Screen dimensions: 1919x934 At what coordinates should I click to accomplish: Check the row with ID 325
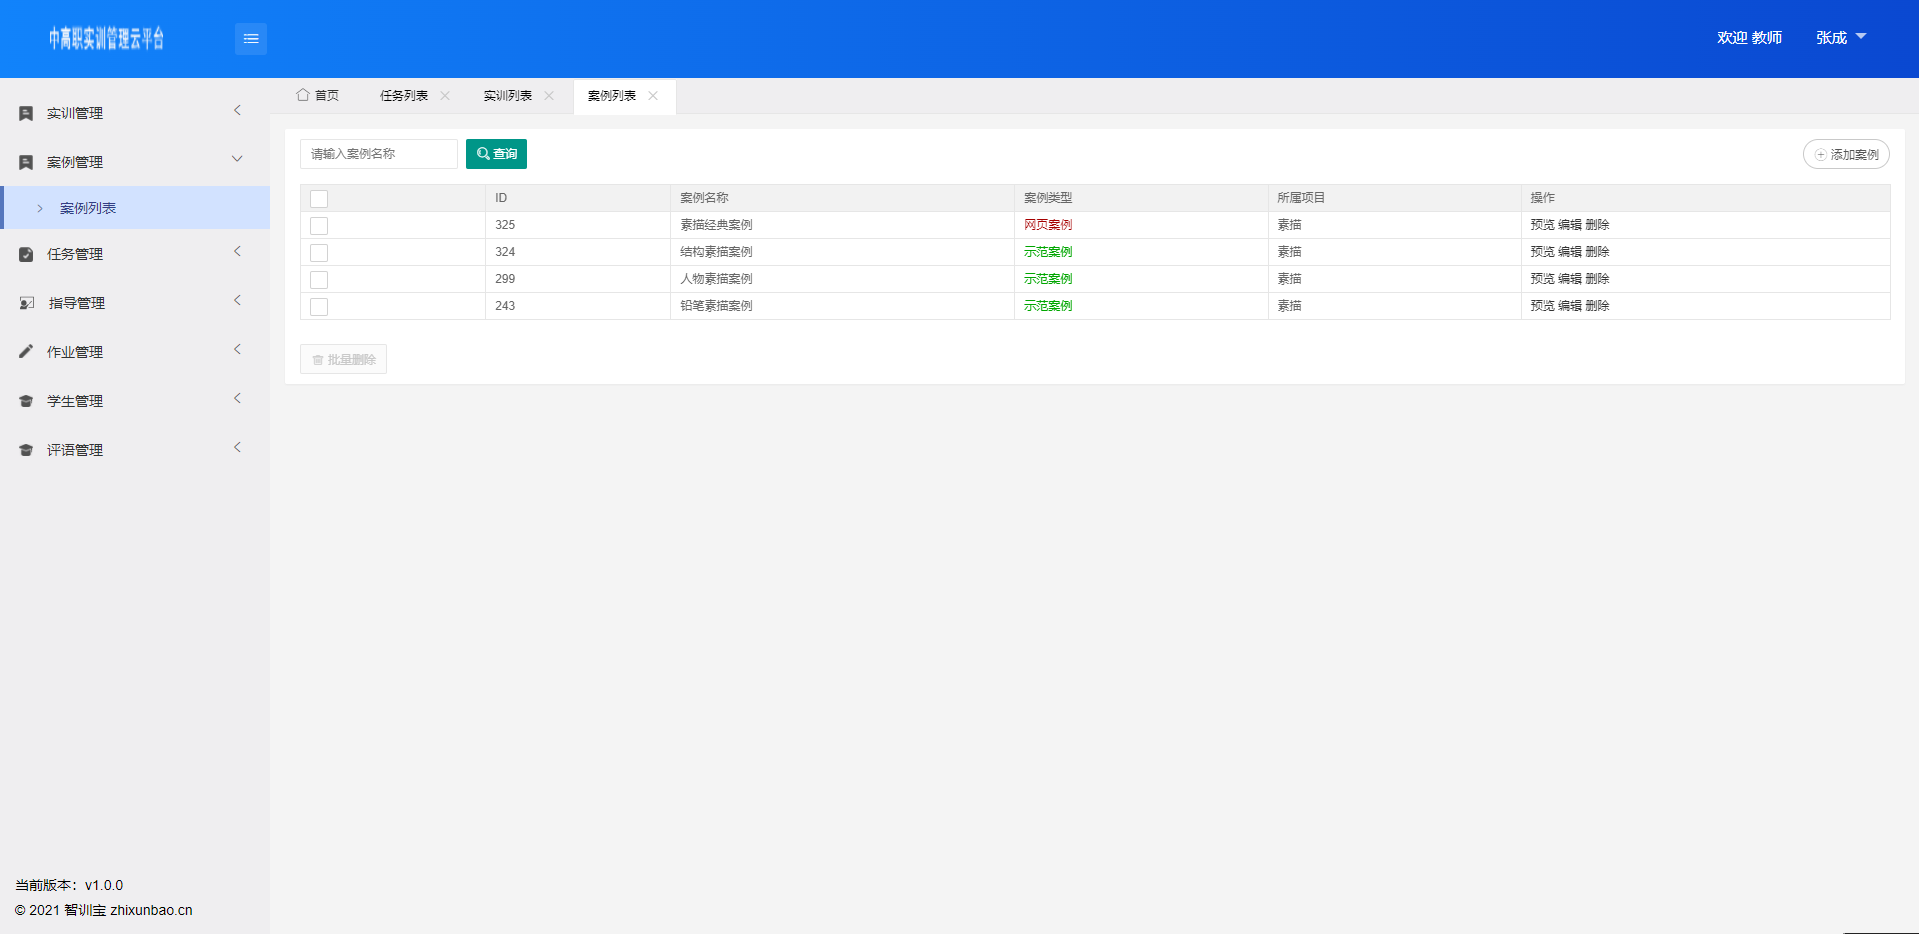tap(319, 226)
